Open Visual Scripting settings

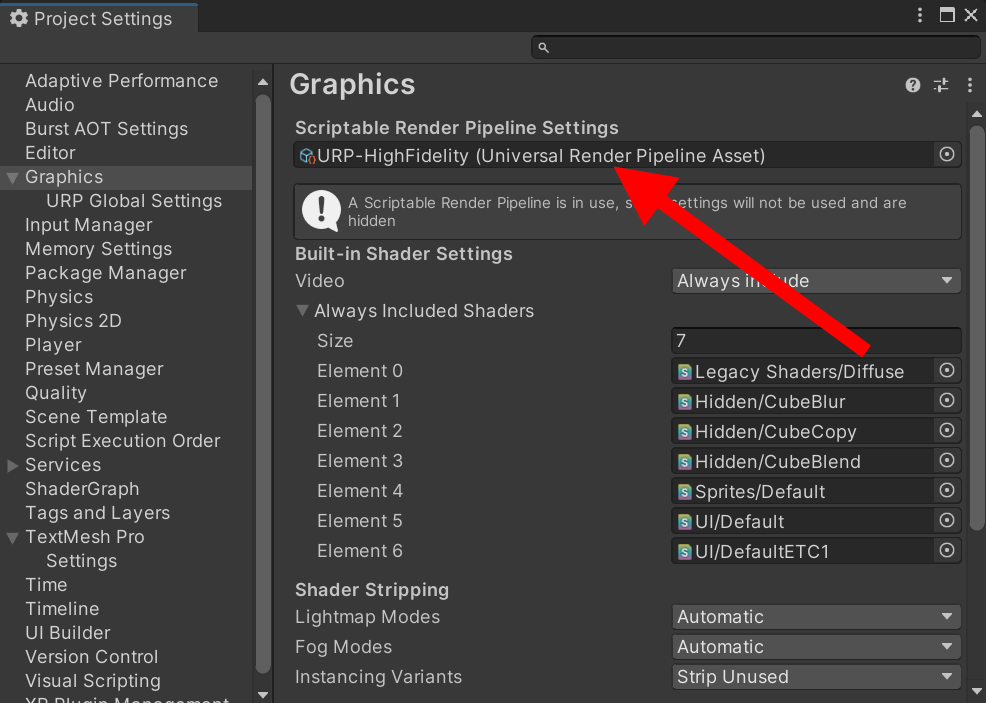(93, 681)
